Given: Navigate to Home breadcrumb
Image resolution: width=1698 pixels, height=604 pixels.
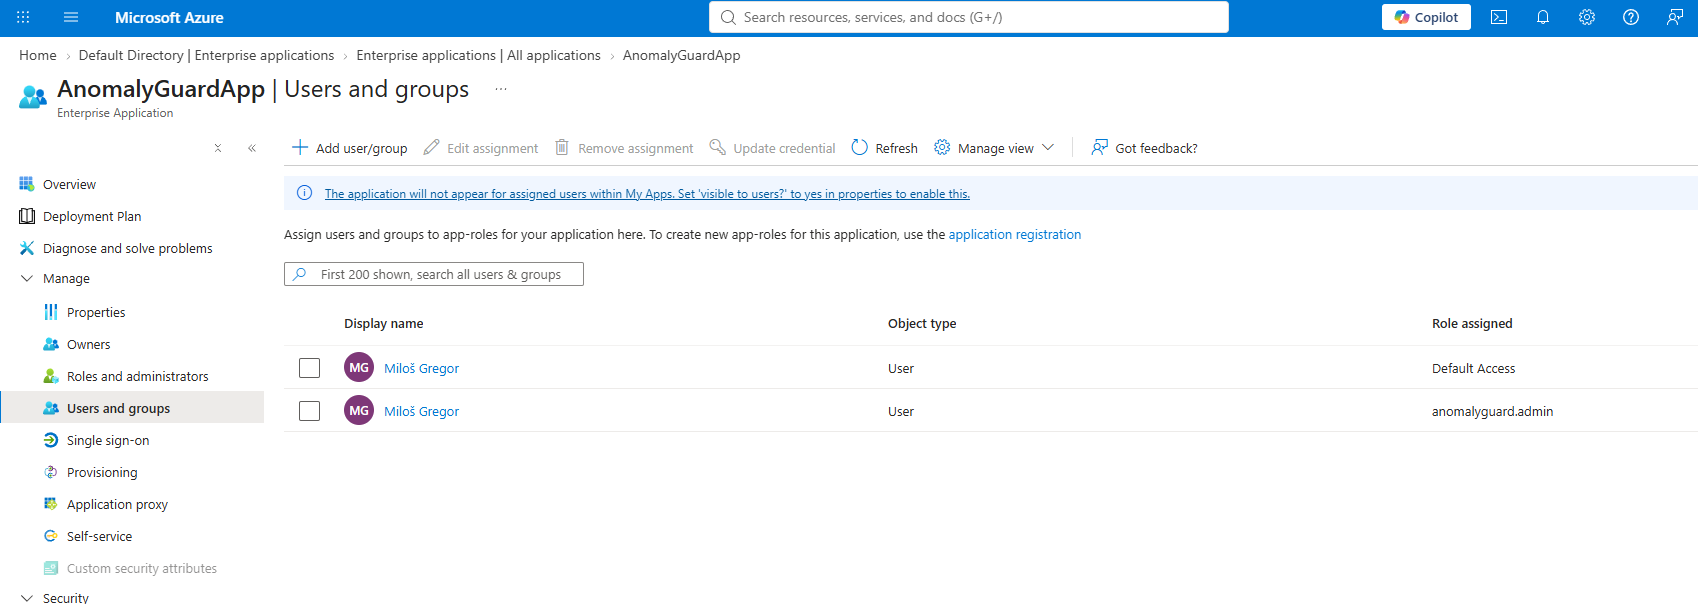Looking at the screenshot, I should (38, 55).
